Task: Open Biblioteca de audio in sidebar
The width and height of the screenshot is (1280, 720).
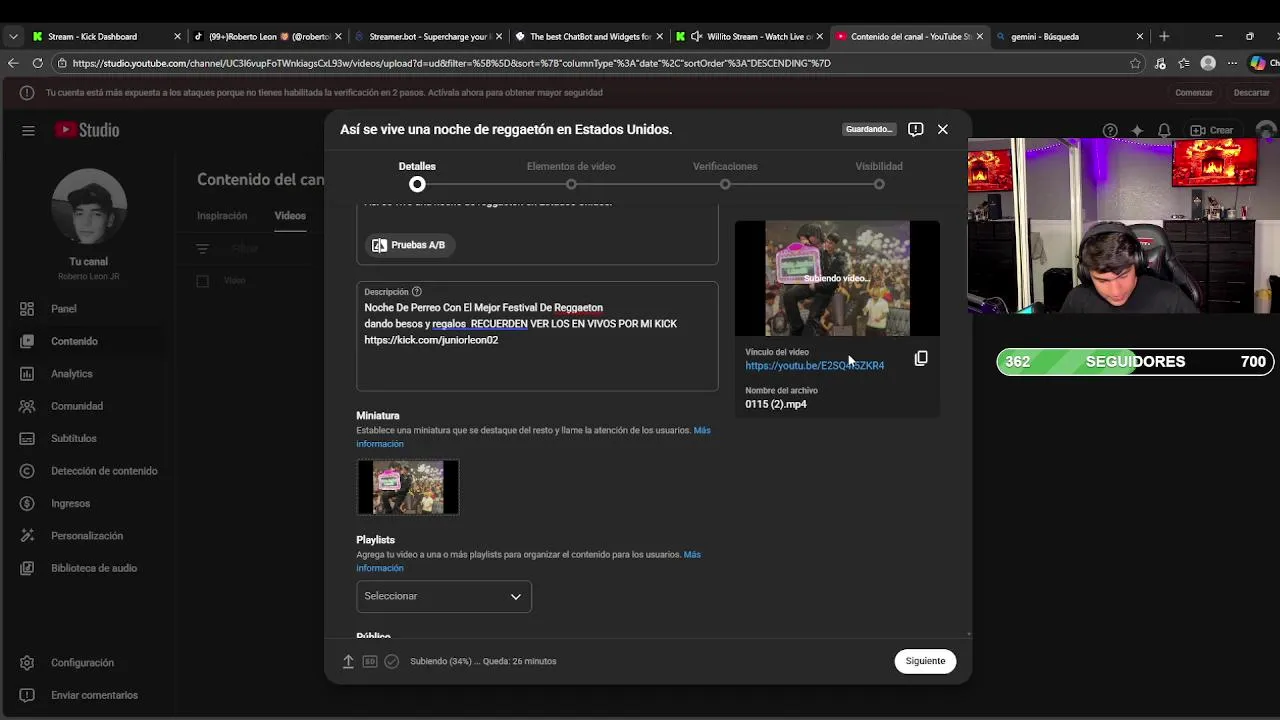Action: [x=93, y=568]
